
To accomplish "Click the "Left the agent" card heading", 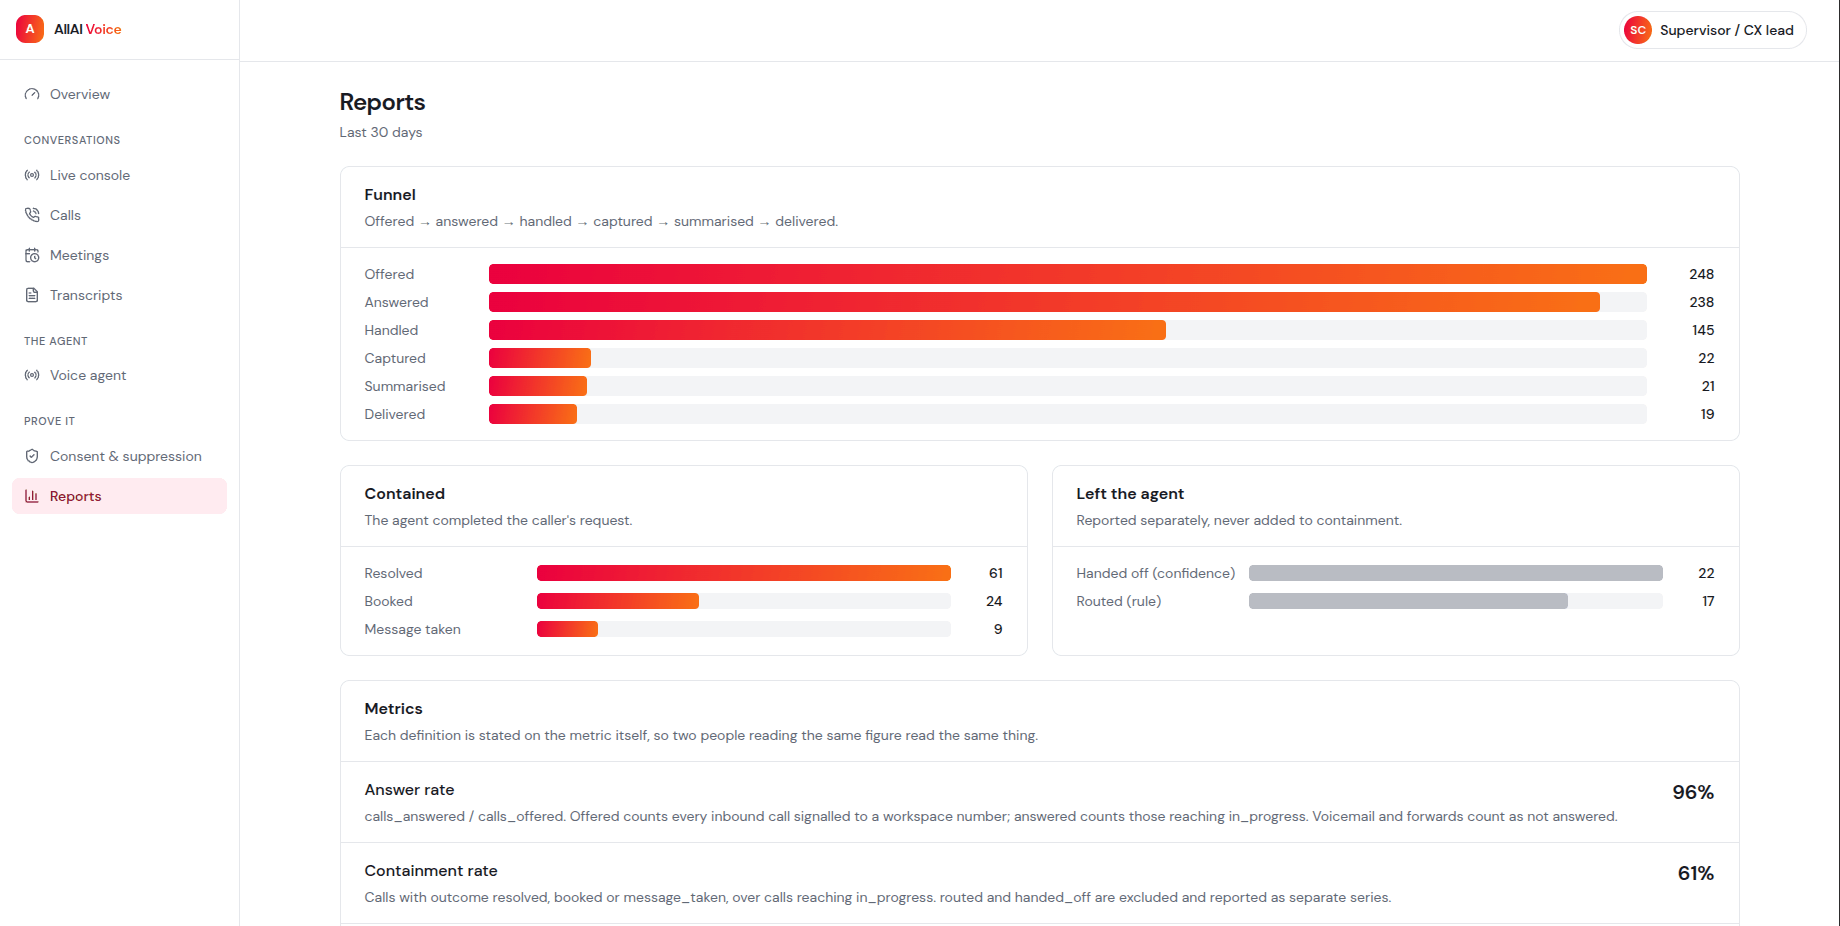I will pyautogui.click(x=1130, y=493).
